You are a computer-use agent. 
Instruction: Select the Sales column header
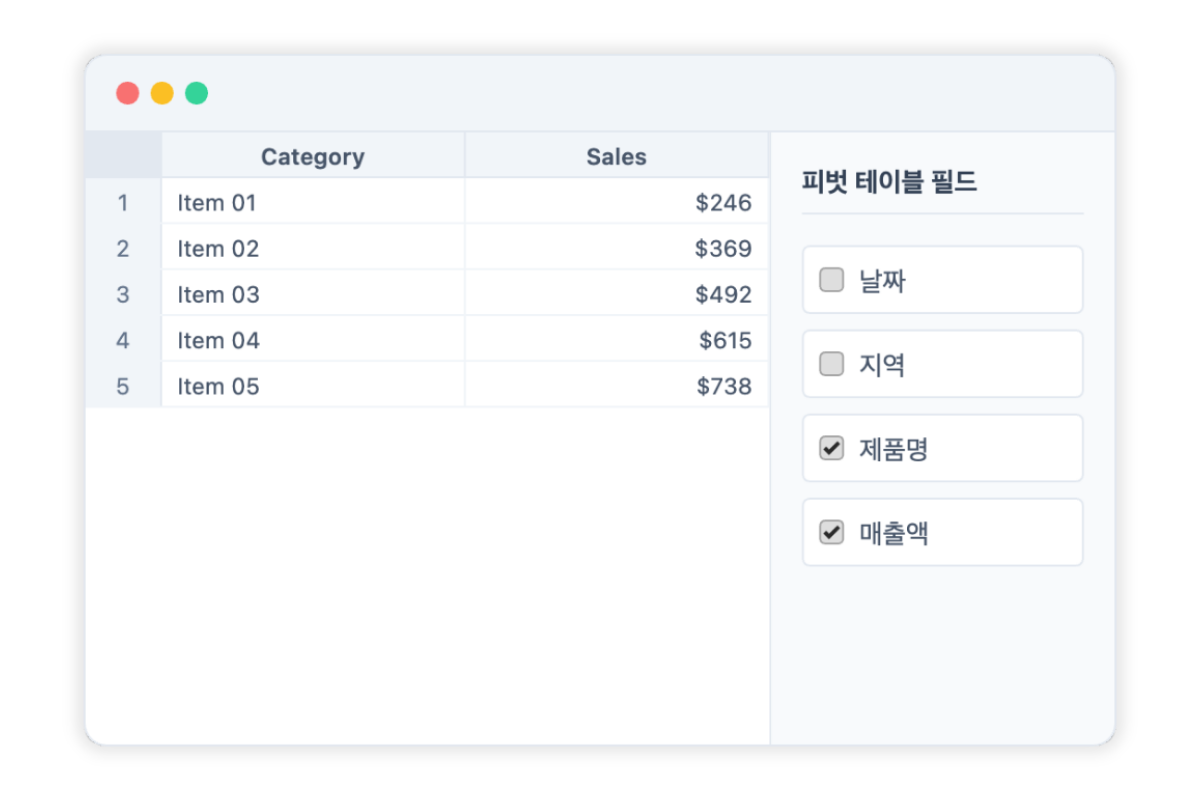[x=617, y=156]
